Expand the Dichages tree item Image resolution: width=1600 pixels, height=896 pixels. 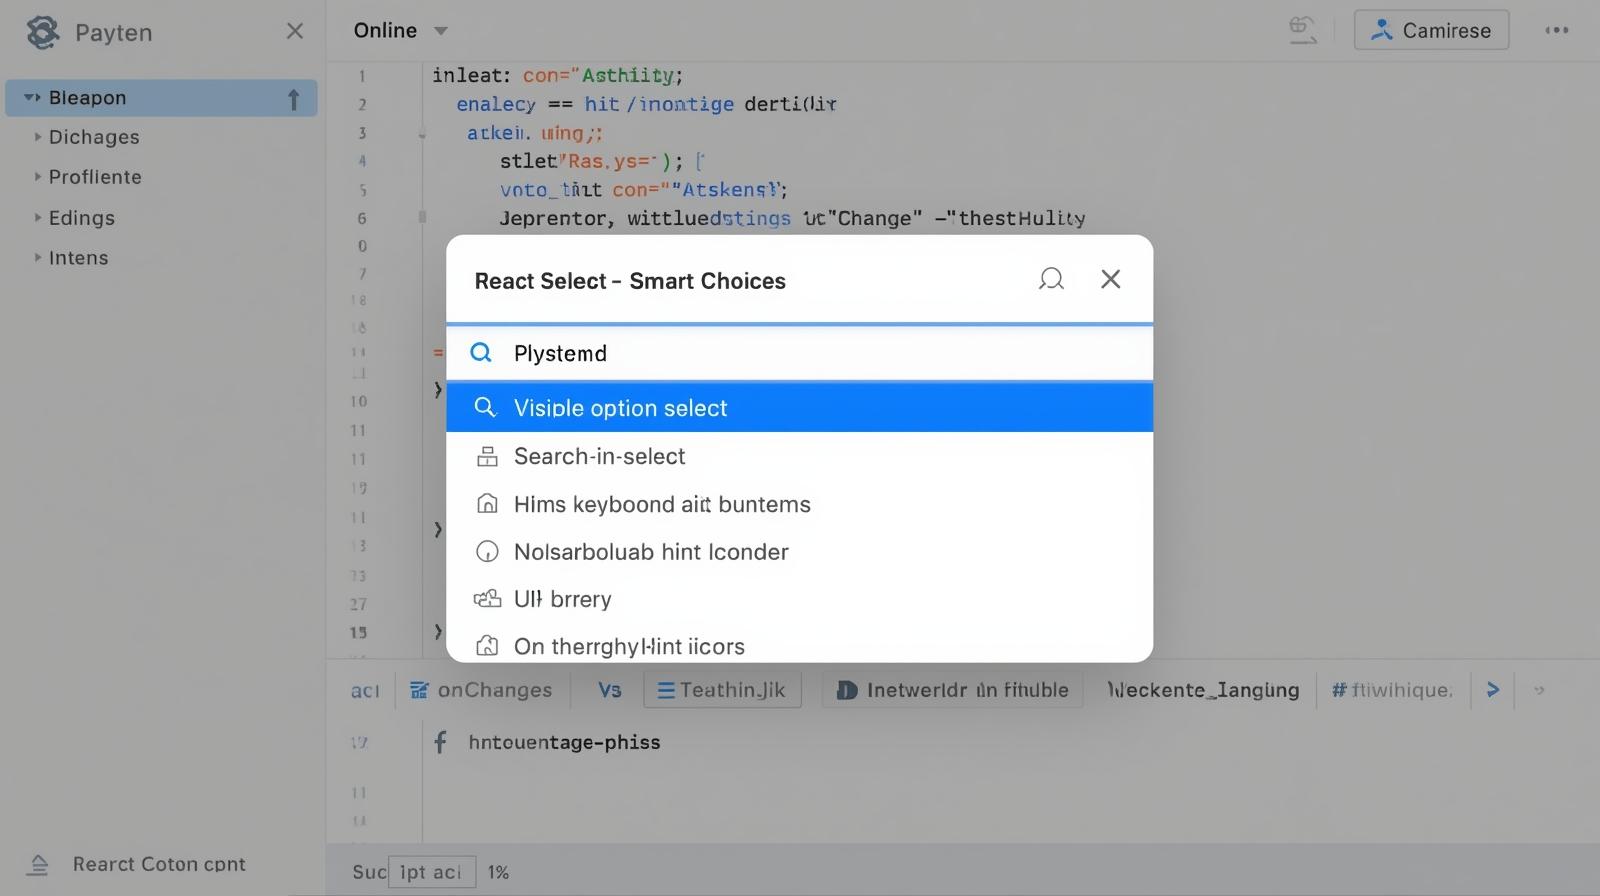[x=38, y=137]
